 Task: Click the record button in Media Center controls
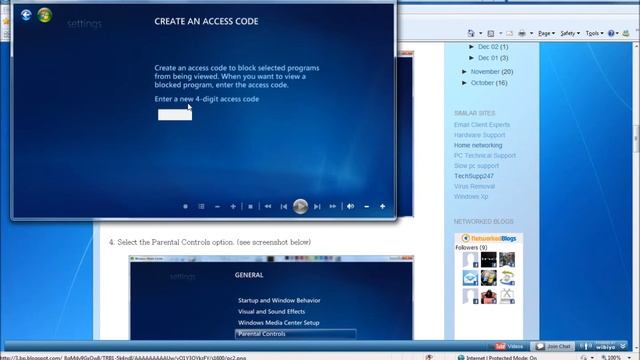click(185, 207)
